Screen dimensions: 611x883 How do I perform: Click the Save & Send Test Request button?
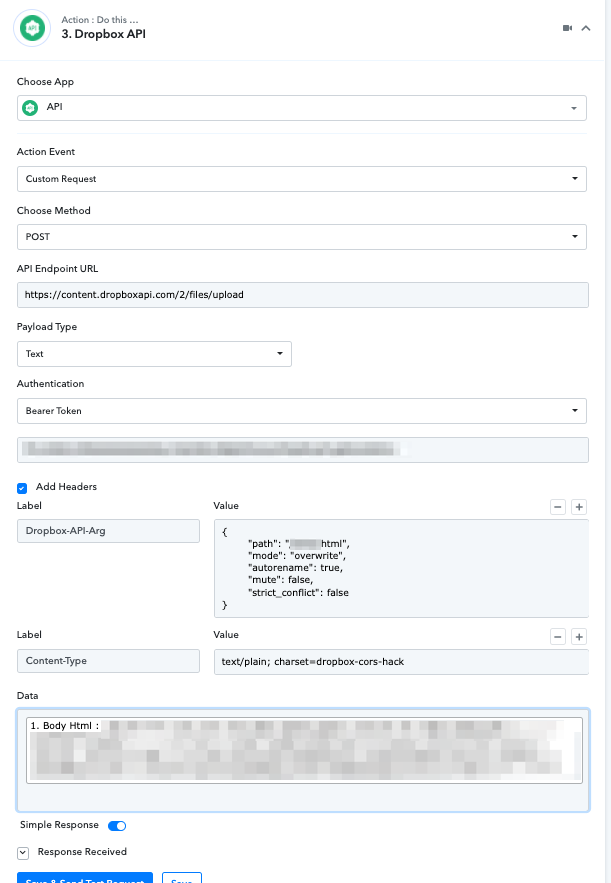point(84,878)
